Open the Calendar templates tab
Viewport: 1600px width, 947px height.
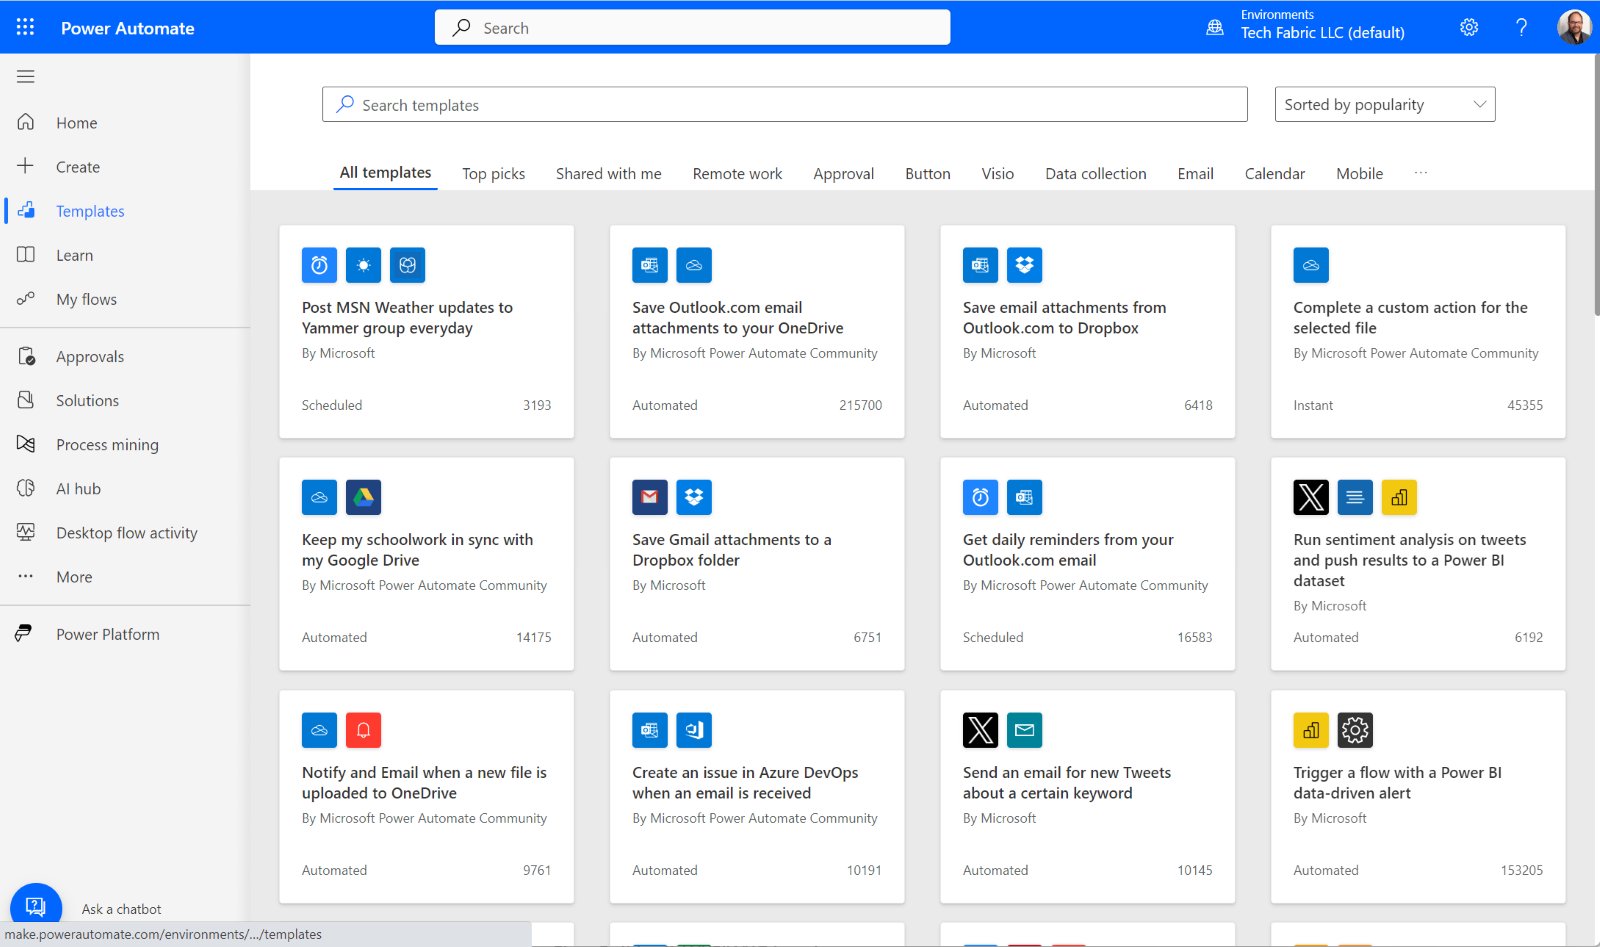pos(1275,174)
